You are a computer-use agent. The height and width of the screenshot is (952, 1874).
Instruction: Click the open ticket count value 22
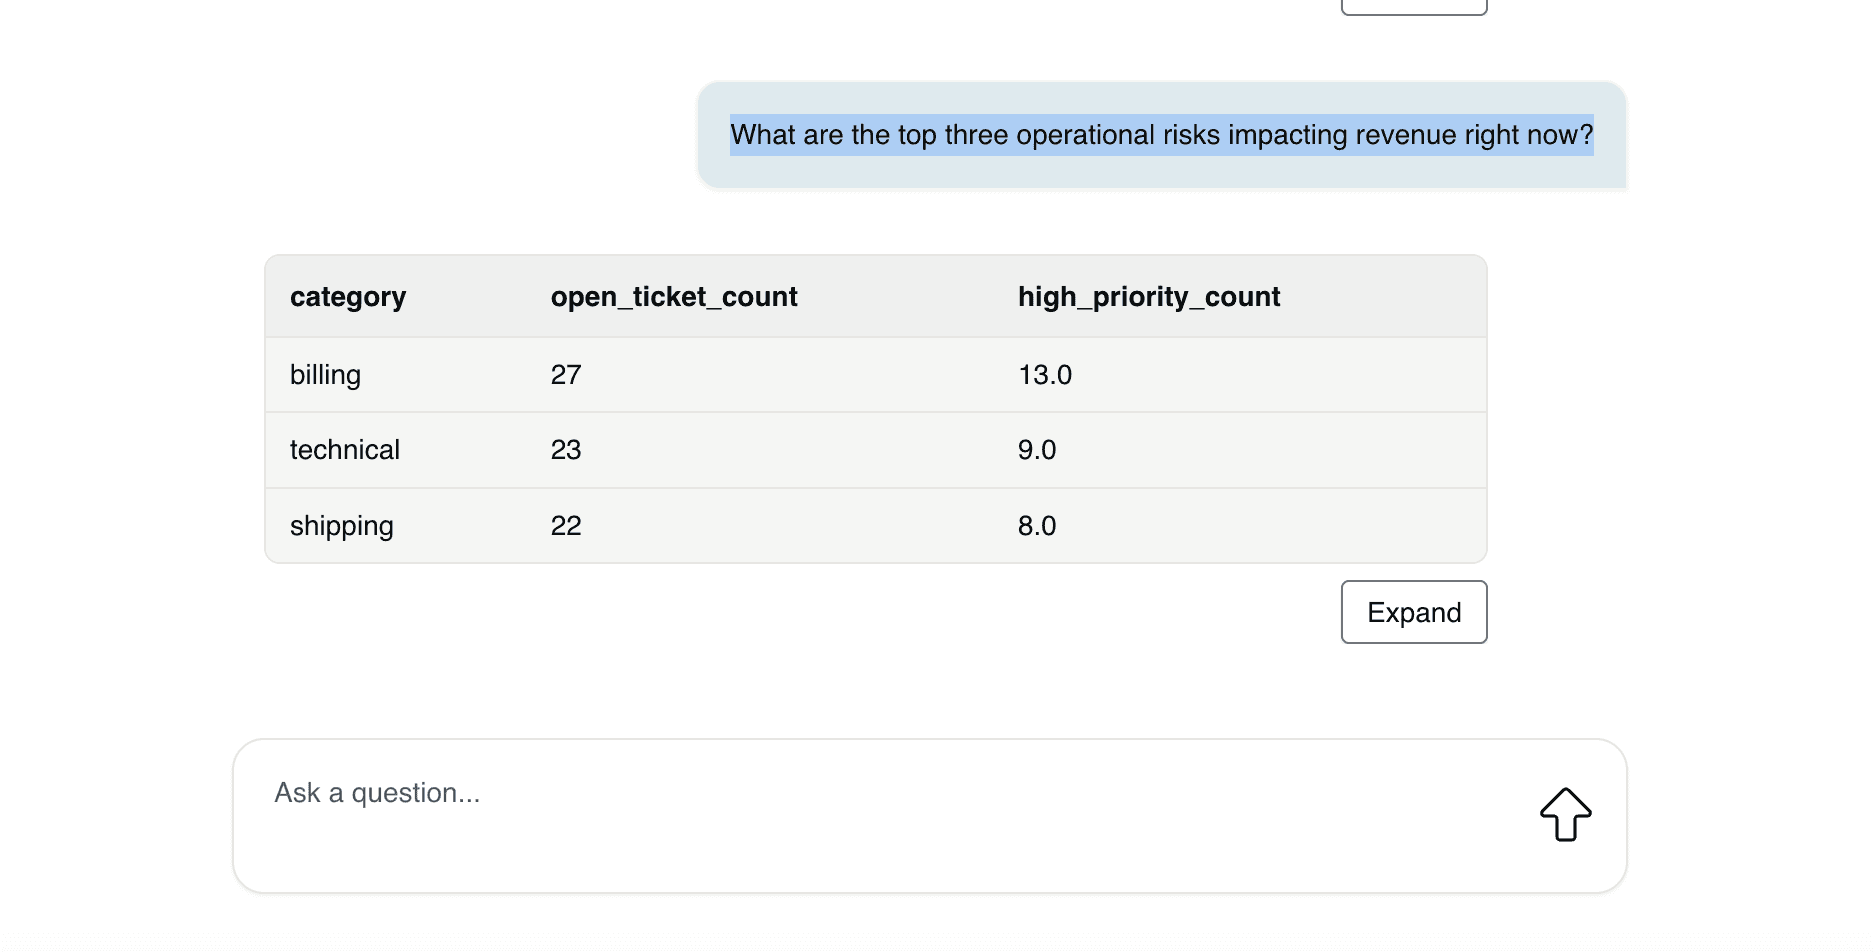[566, 526]
